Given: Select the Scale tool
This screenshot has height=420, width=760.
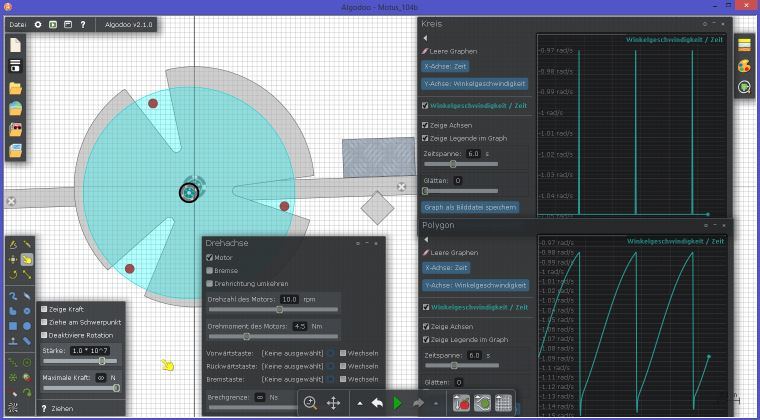Looking at the screenshot, I should (x=27, y=275).
